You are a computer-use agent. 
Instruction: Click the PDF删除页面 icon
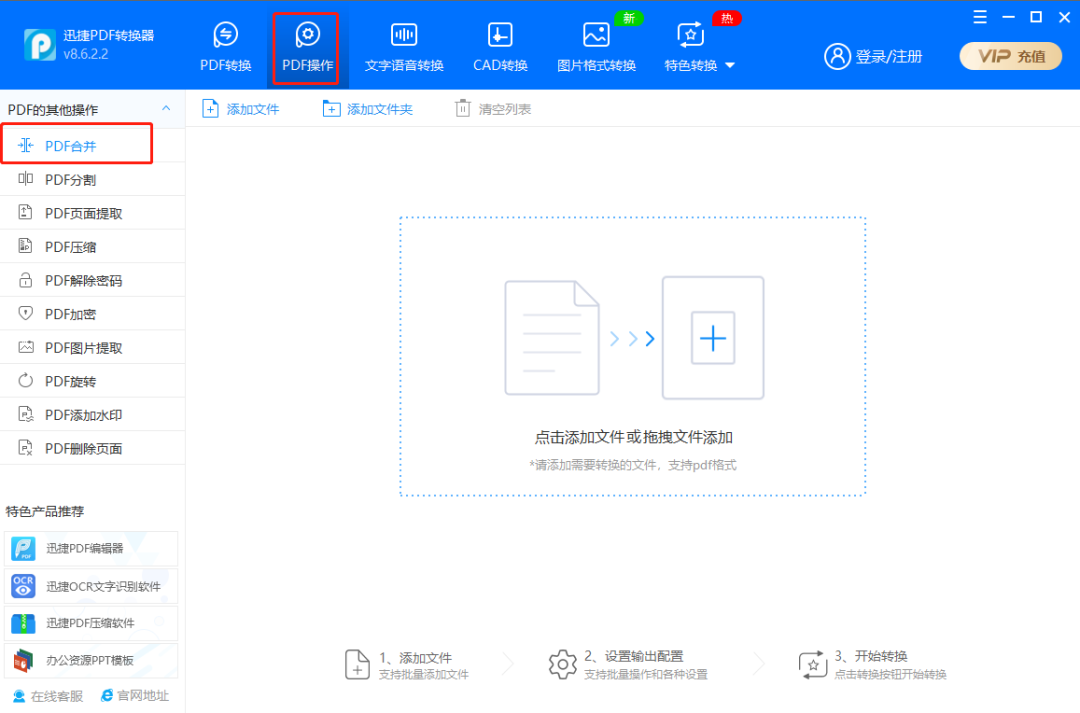(x=25, y=448)
